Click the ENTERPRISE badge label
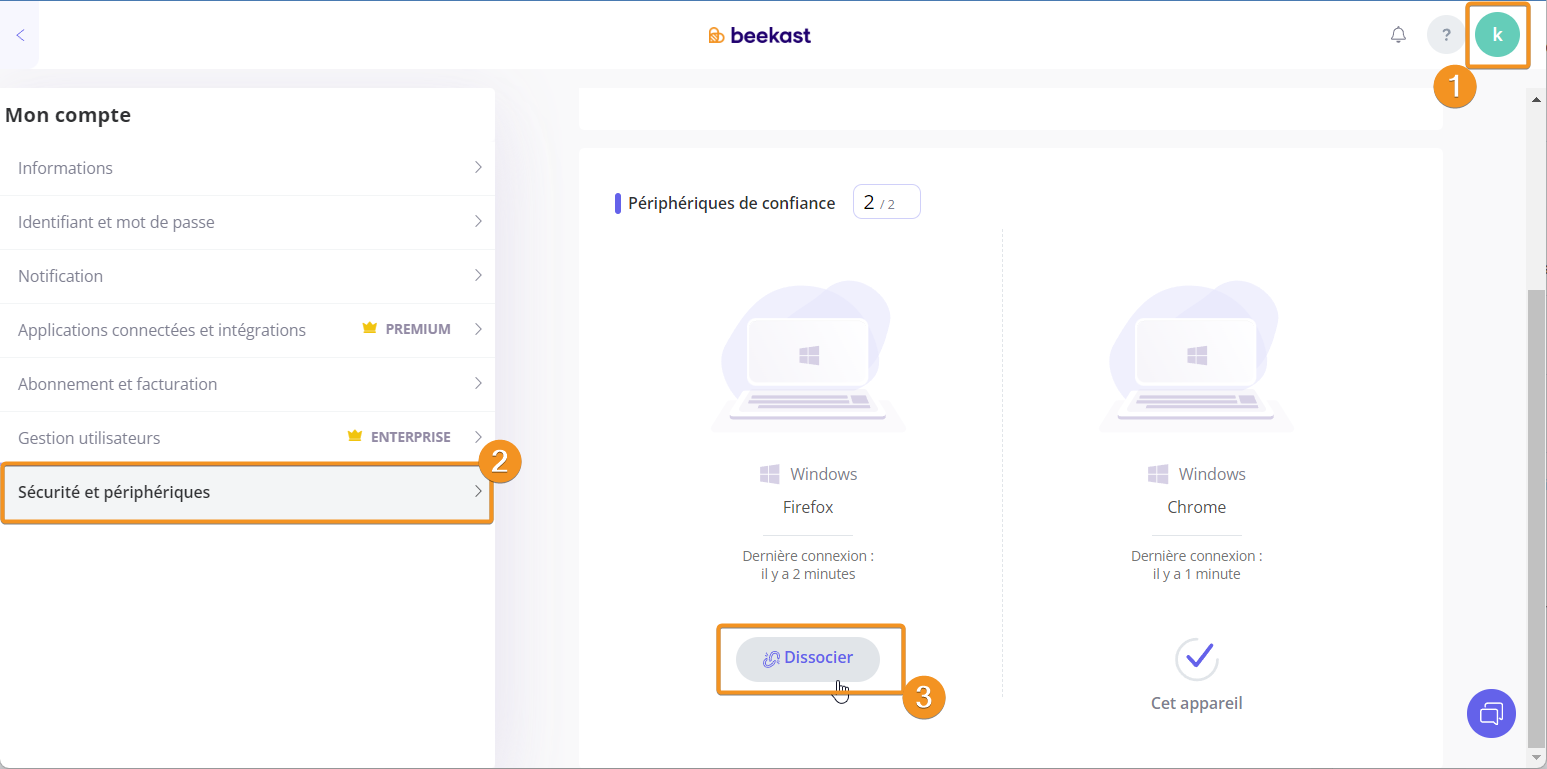 click(x=411, y=437)
